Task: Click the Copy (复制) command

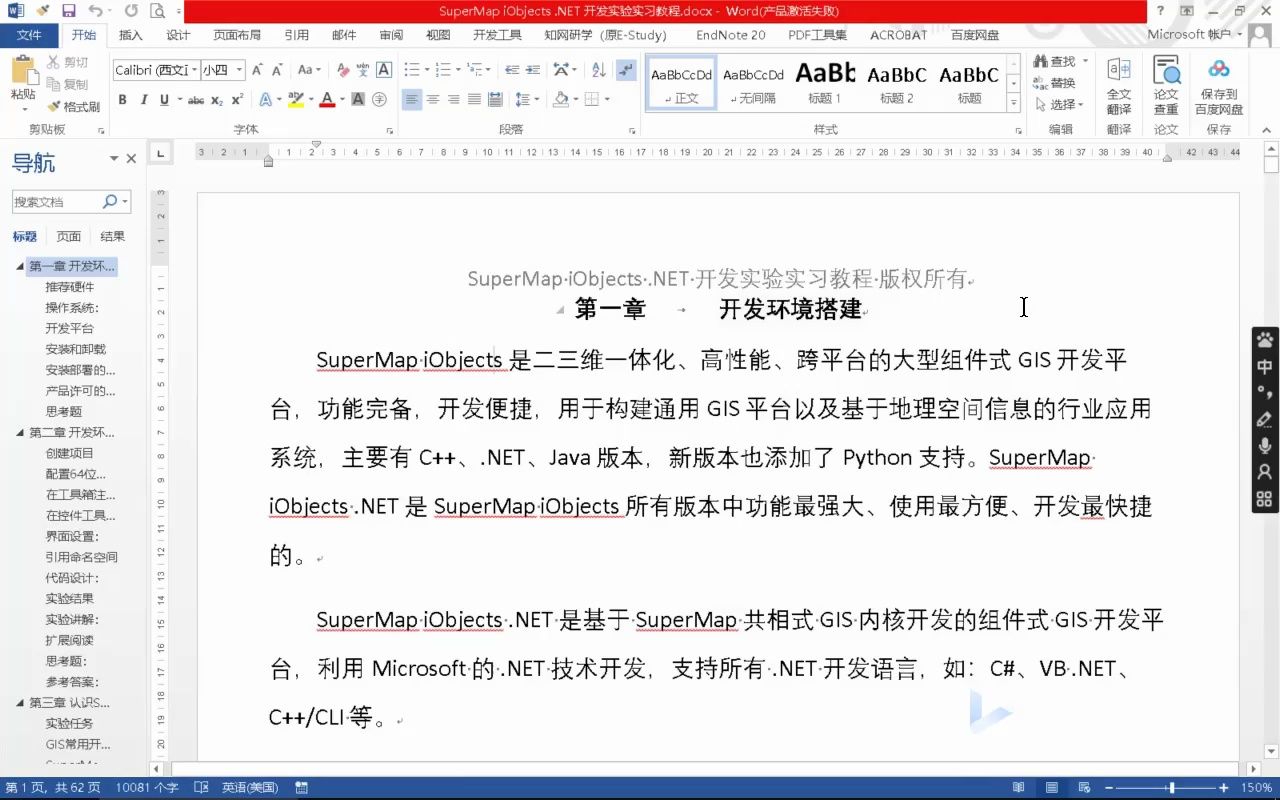Action: tap(68, 84)
